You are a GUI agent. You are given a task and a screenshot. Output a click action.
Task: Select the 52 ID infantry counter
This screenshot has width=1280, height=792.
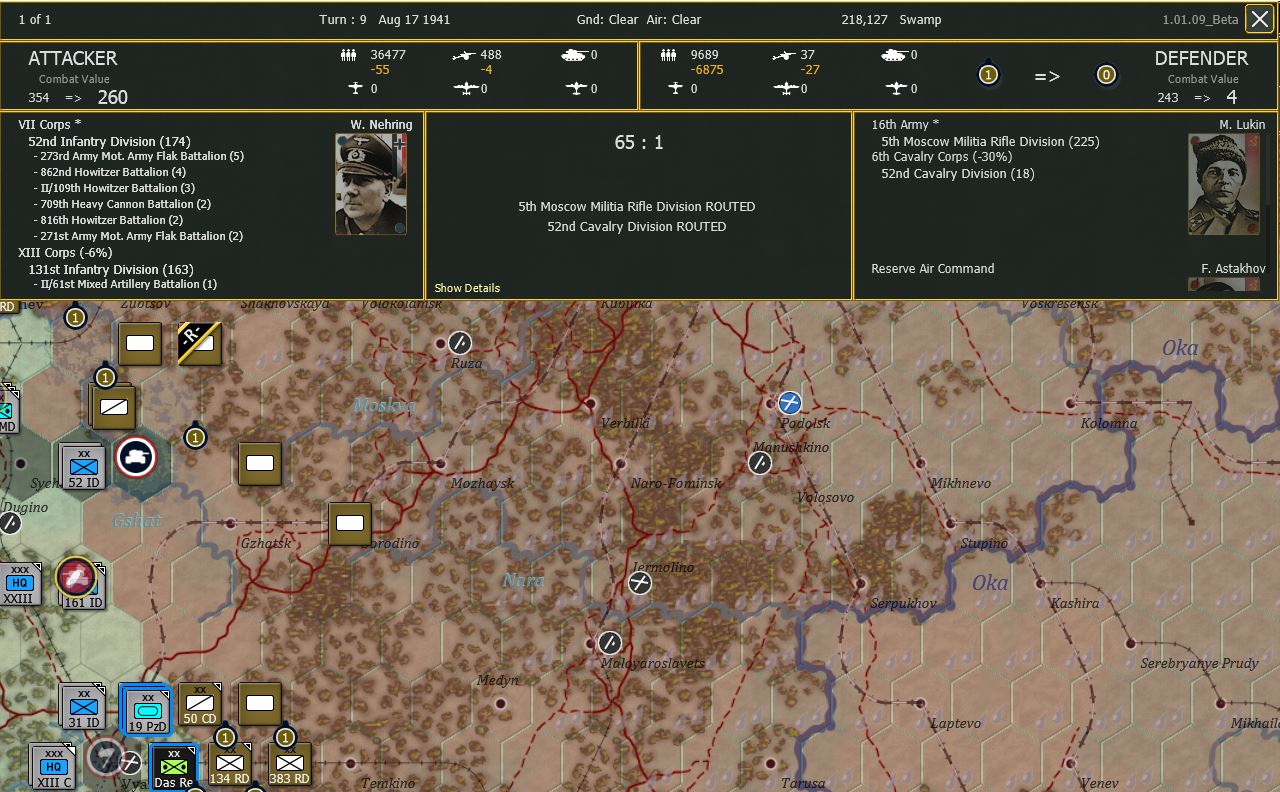click(82, 466)
